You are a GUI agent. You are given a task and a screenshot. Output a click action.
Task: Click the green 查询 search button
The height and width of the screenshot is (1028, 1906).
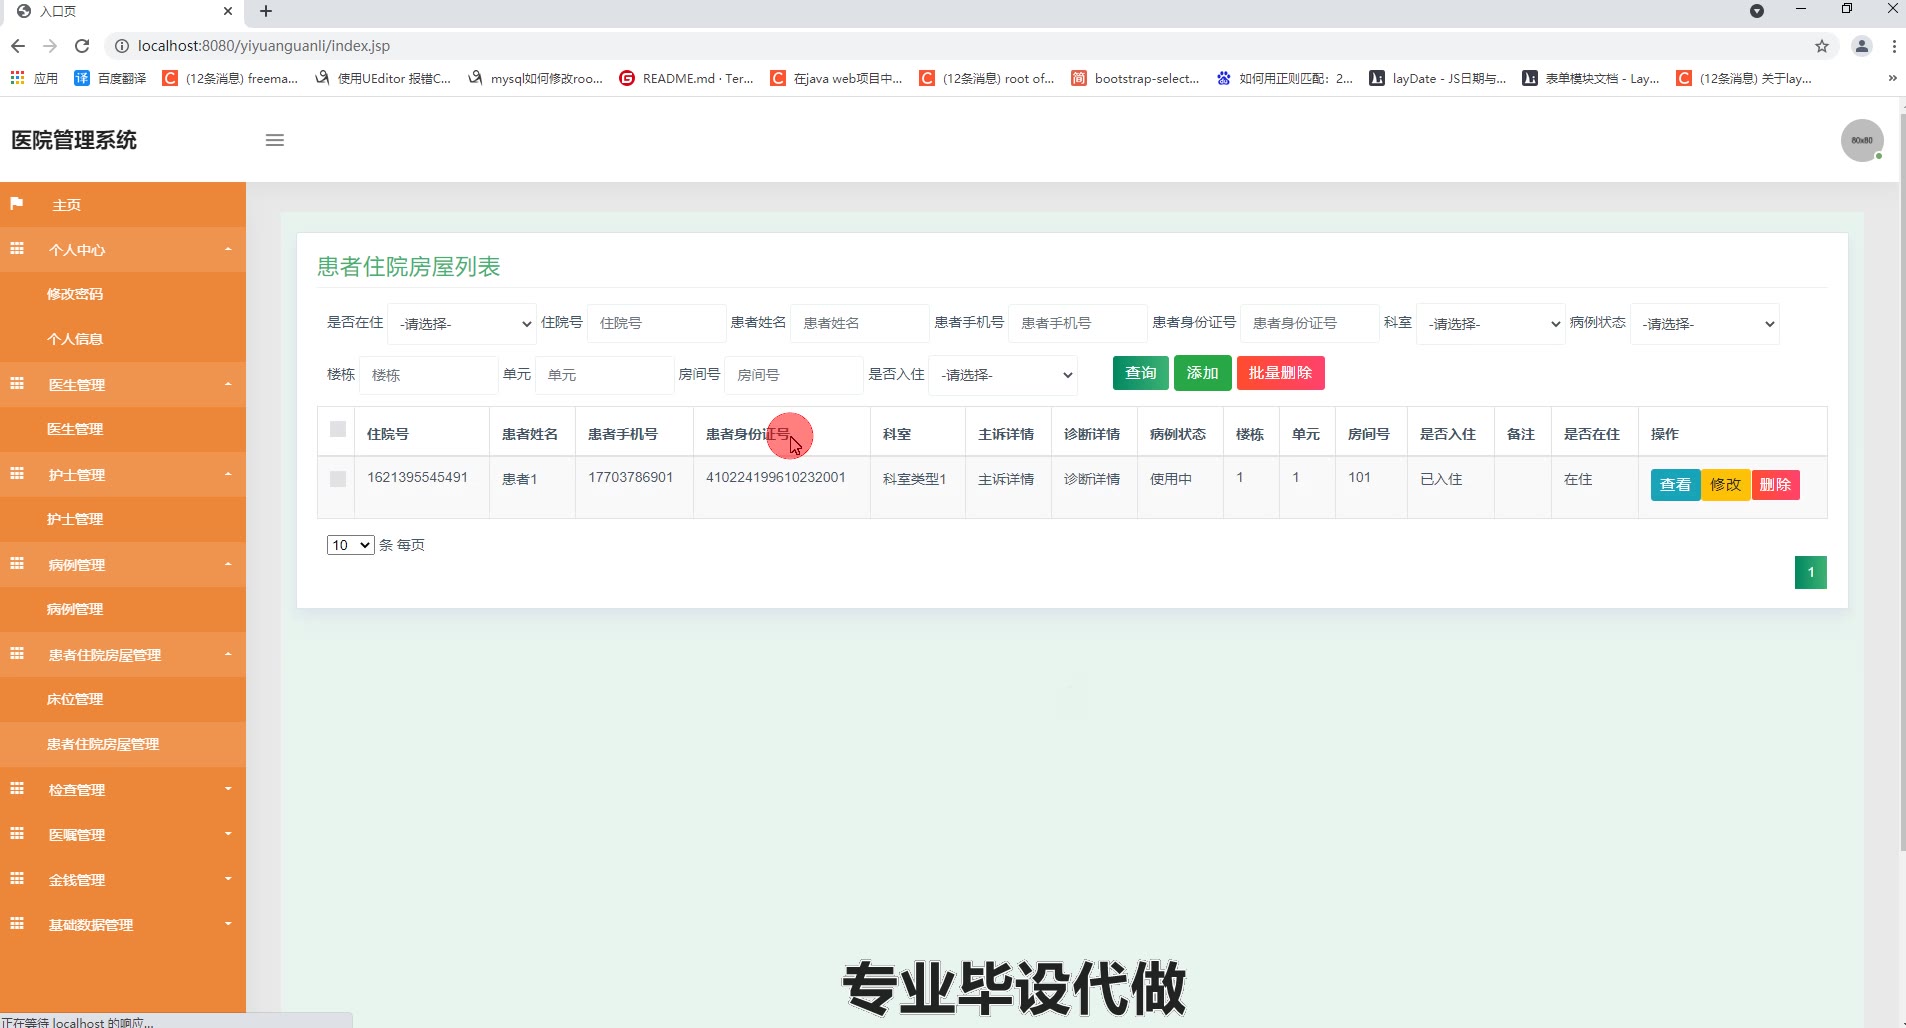click(x=1140, y=373)
